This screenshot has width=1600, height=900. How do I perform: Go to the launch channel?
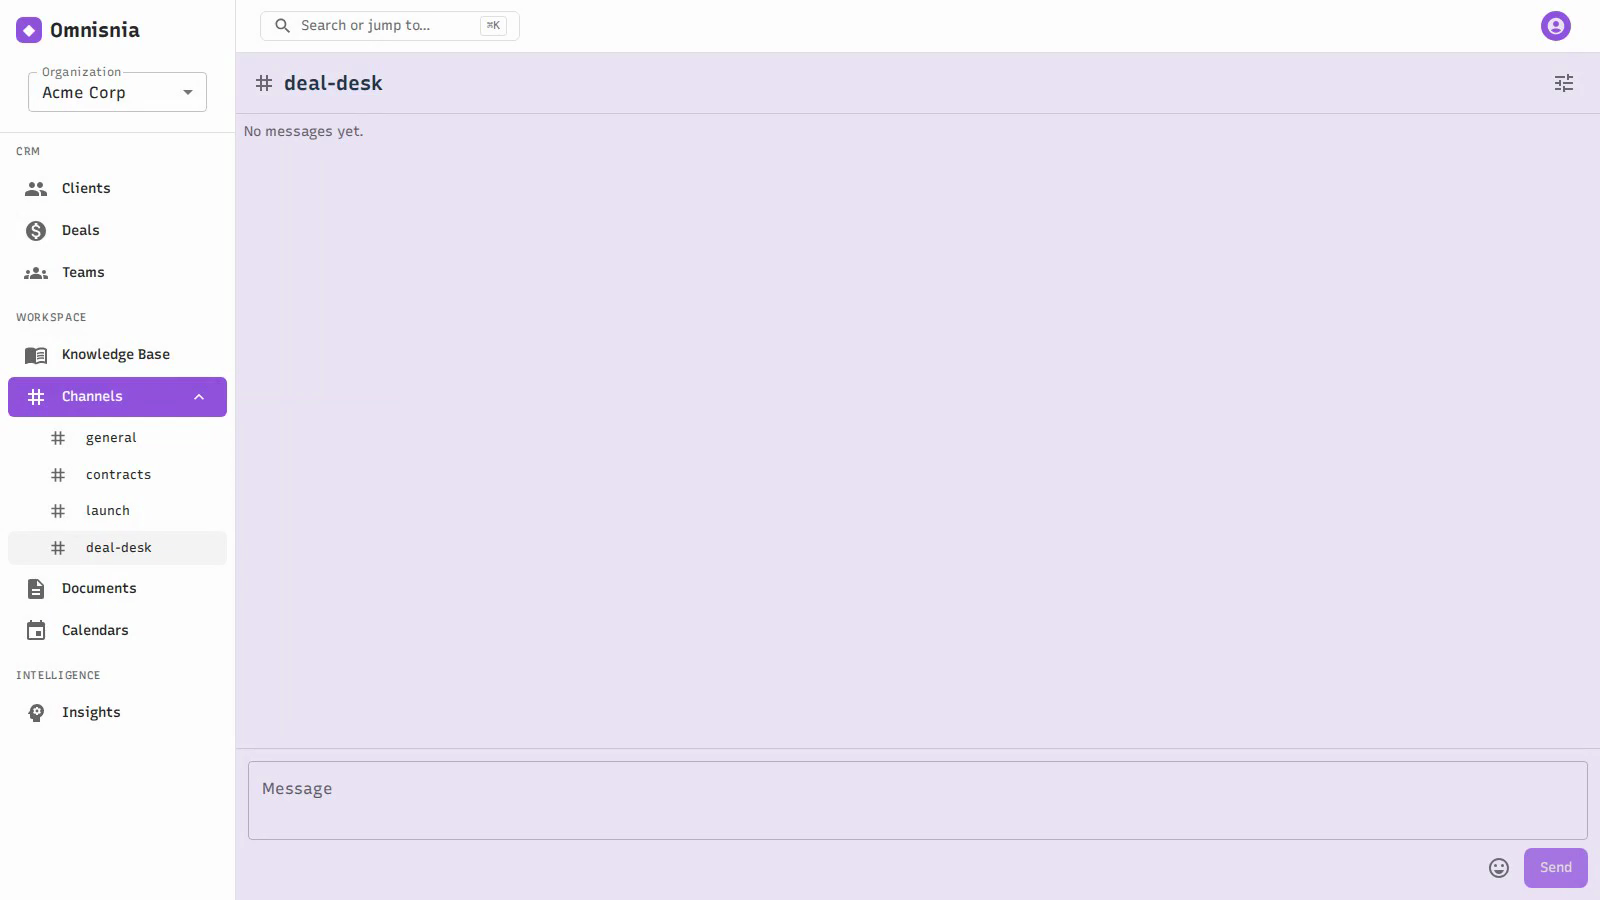point(117,511)
